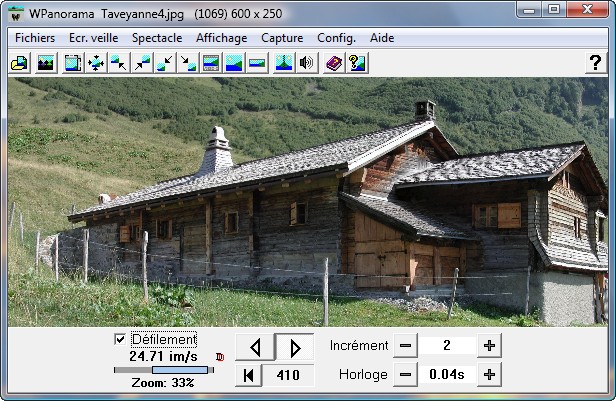Viewport: 616px width, 401px height.
Task: Open the WPanorama title bar app icon
Action: (x=16, y=14)
